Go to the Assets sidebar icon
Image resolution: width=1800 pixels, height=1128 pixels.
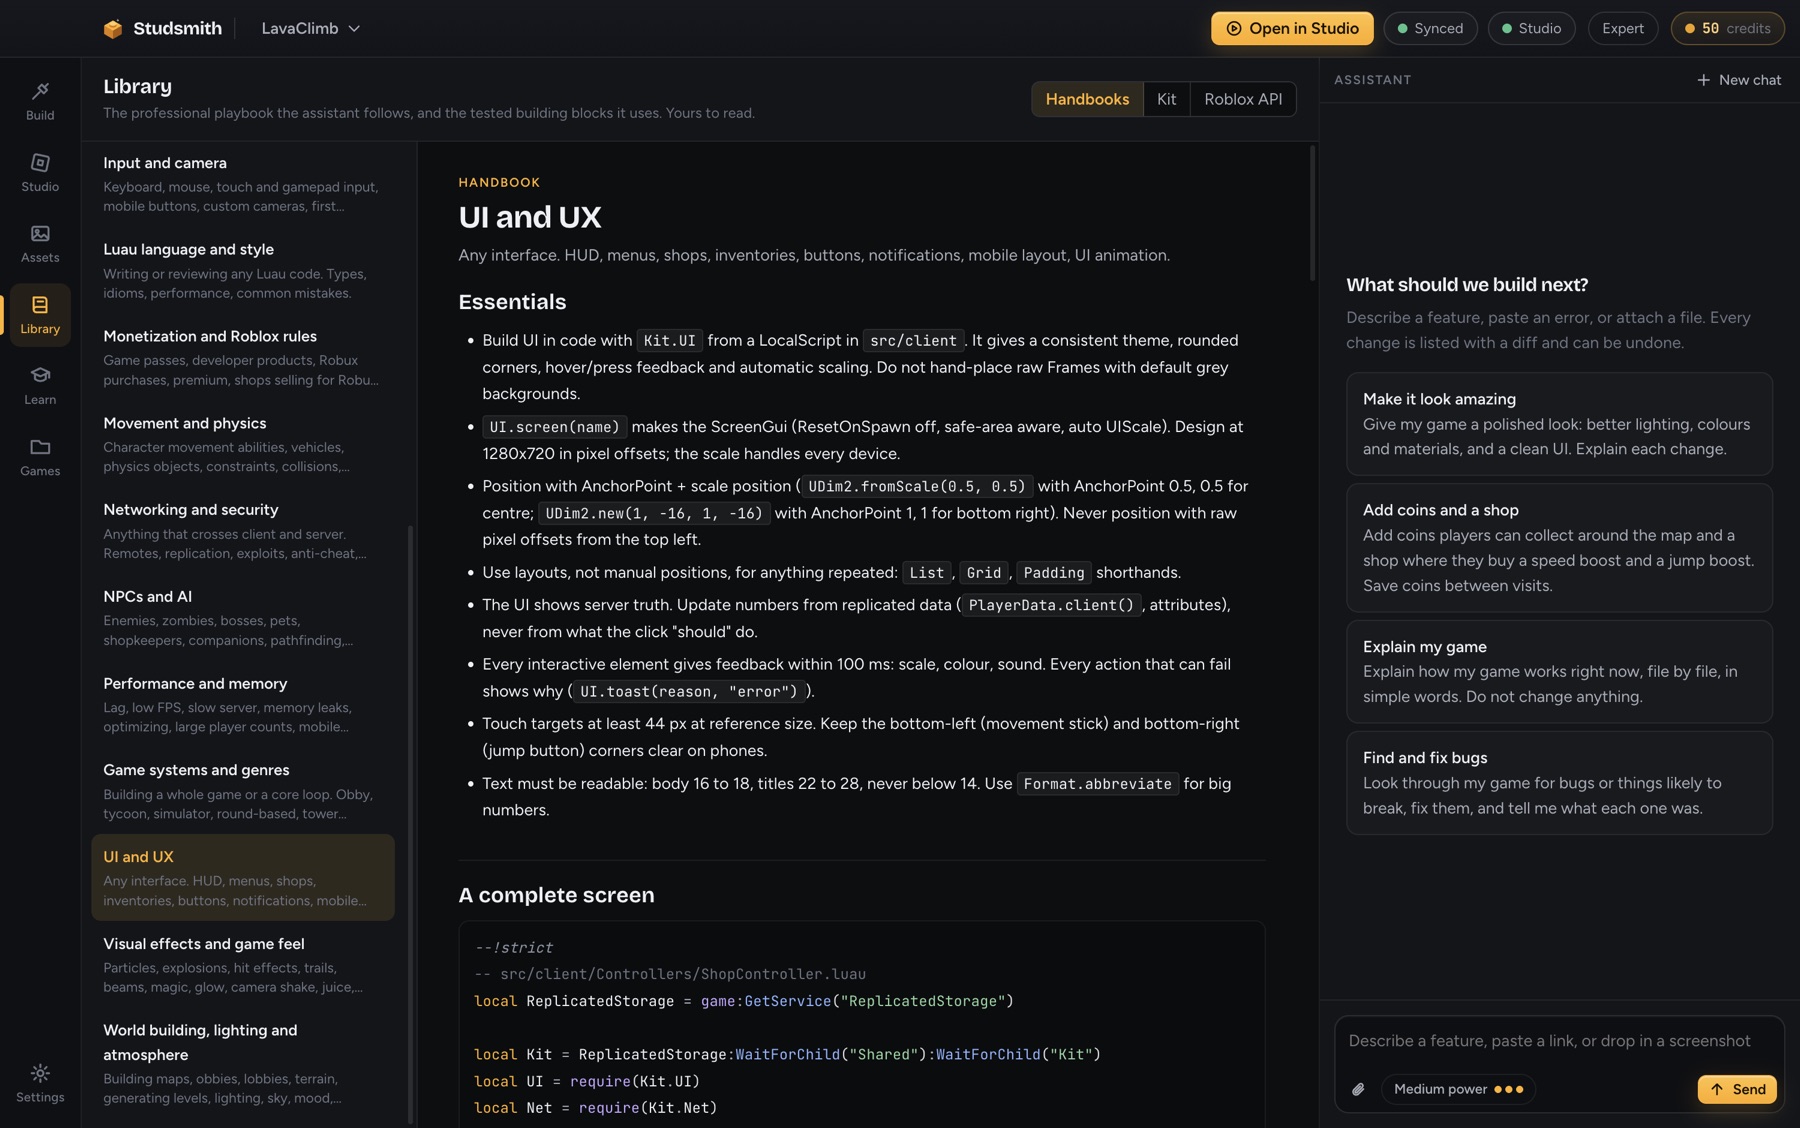tap(40, 243)
